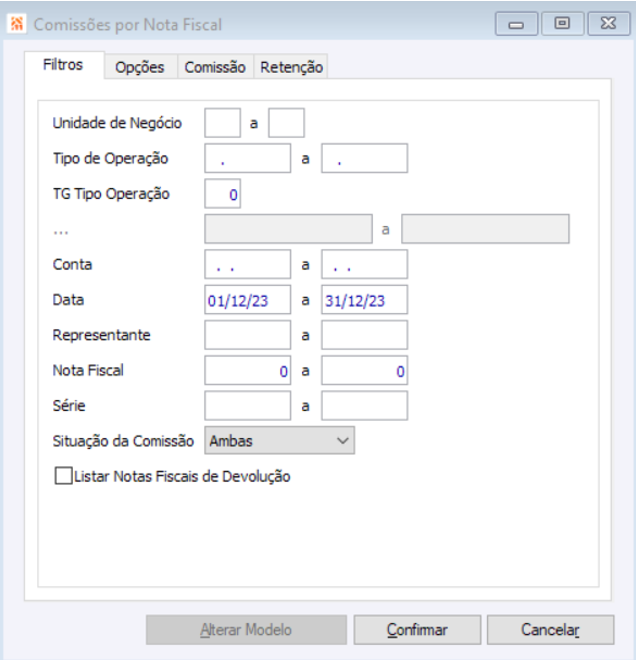Switch to the Opções tab

tap(139, 67)
